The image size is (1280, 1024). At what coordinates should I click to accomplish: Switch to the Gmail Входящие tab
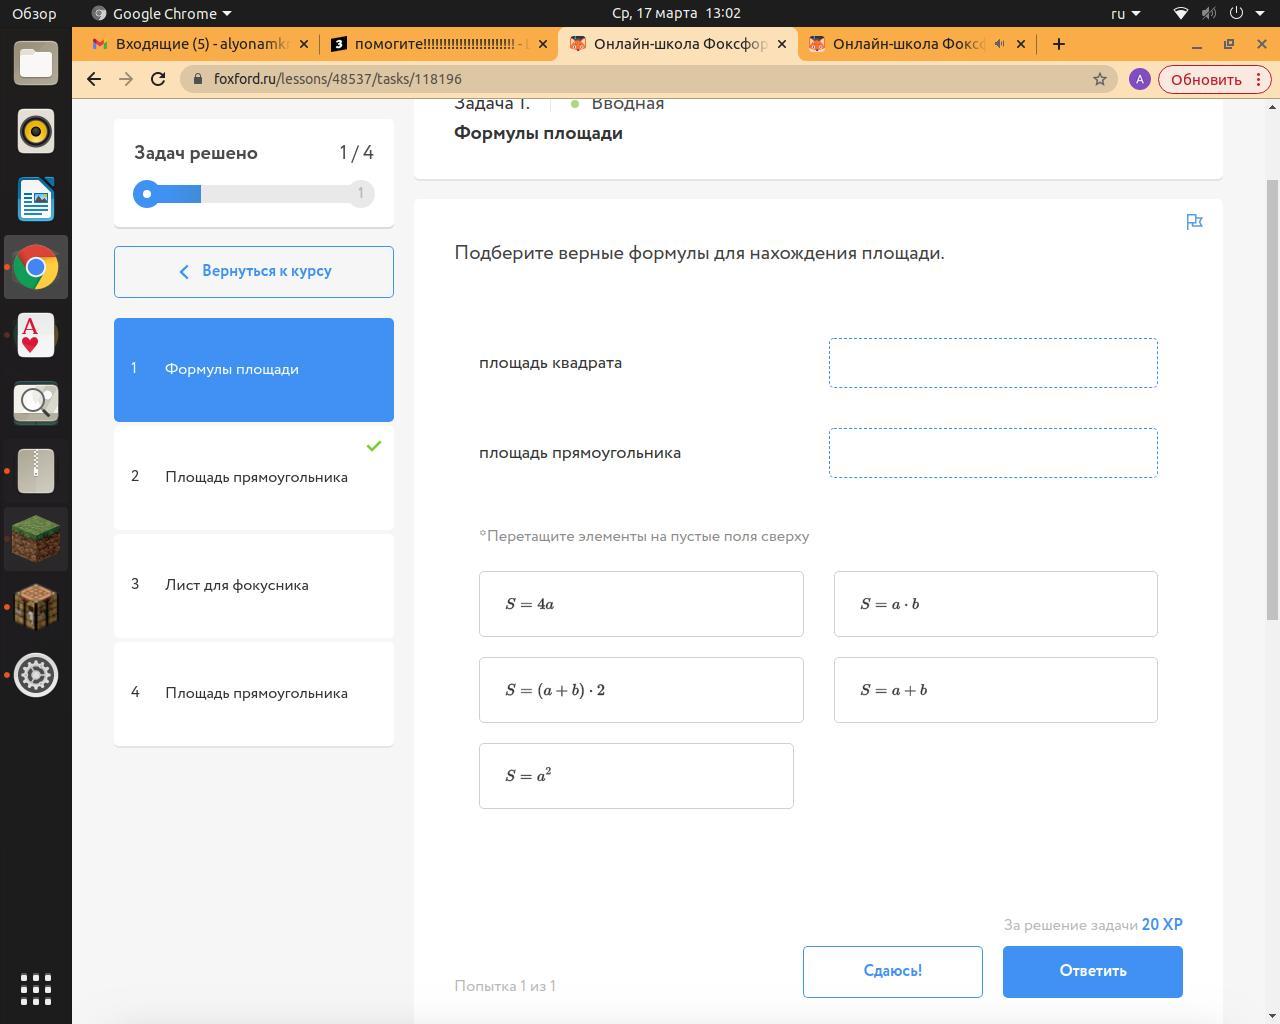tap(201, 44)
